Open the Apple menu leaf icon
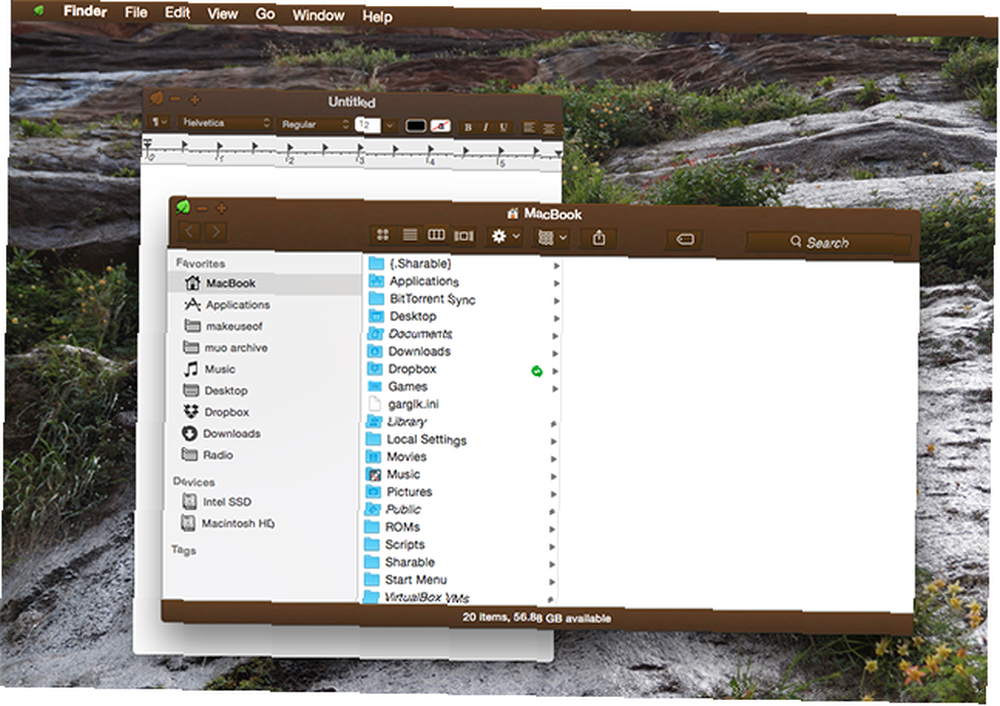 39,10
